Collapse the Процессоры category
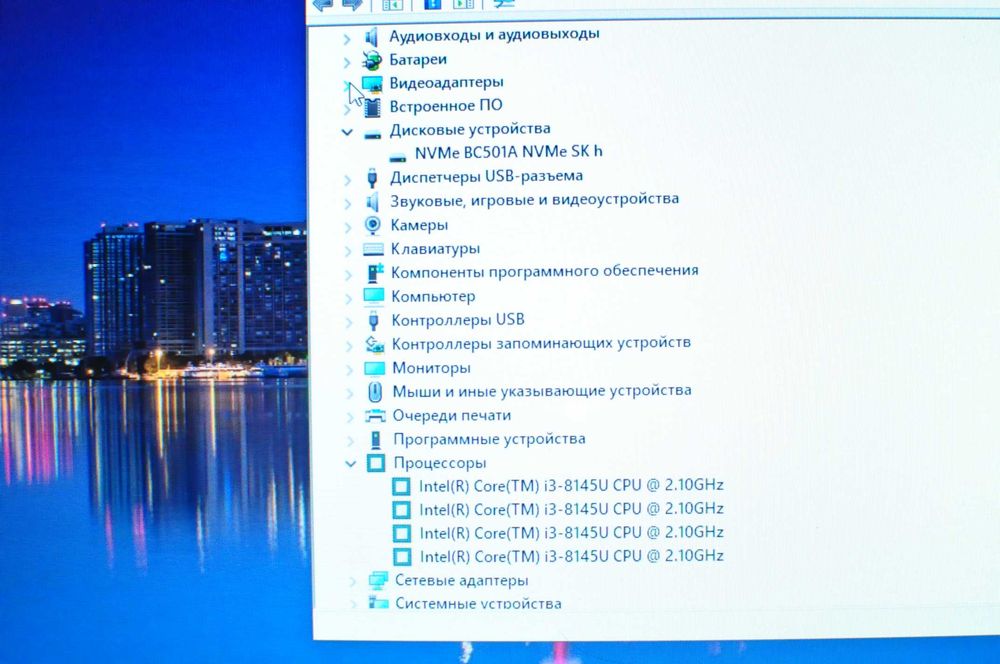The width and height of the screenshot is (1000, 664). coord(351,464)
